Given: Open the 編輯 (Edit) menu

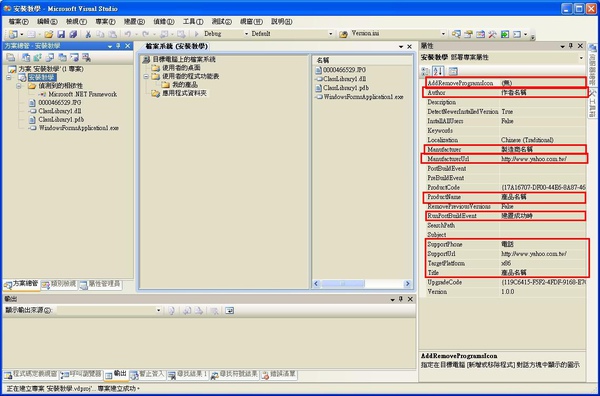Looking at the screenshot, I should [47, 21].
